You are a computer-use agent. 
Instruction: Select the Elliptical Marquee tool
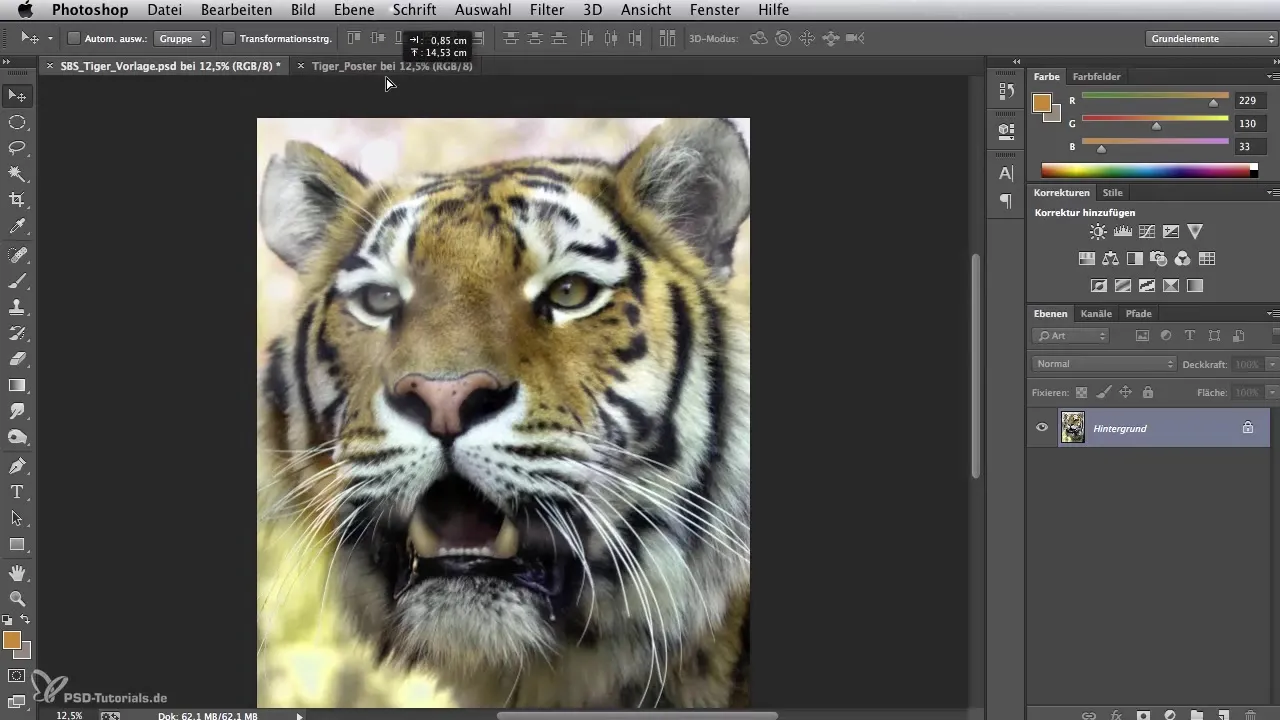pos(17,122)
